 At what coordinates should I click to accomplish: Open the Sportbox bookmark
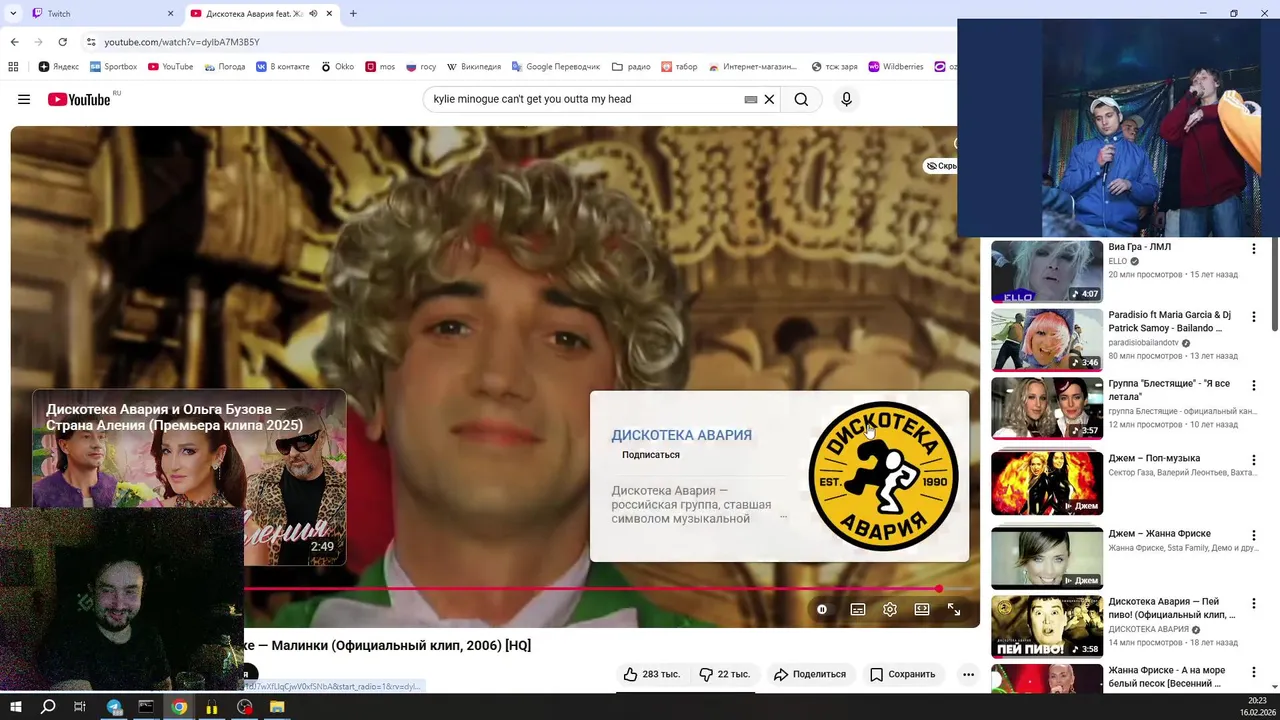[x=113, y=67]
